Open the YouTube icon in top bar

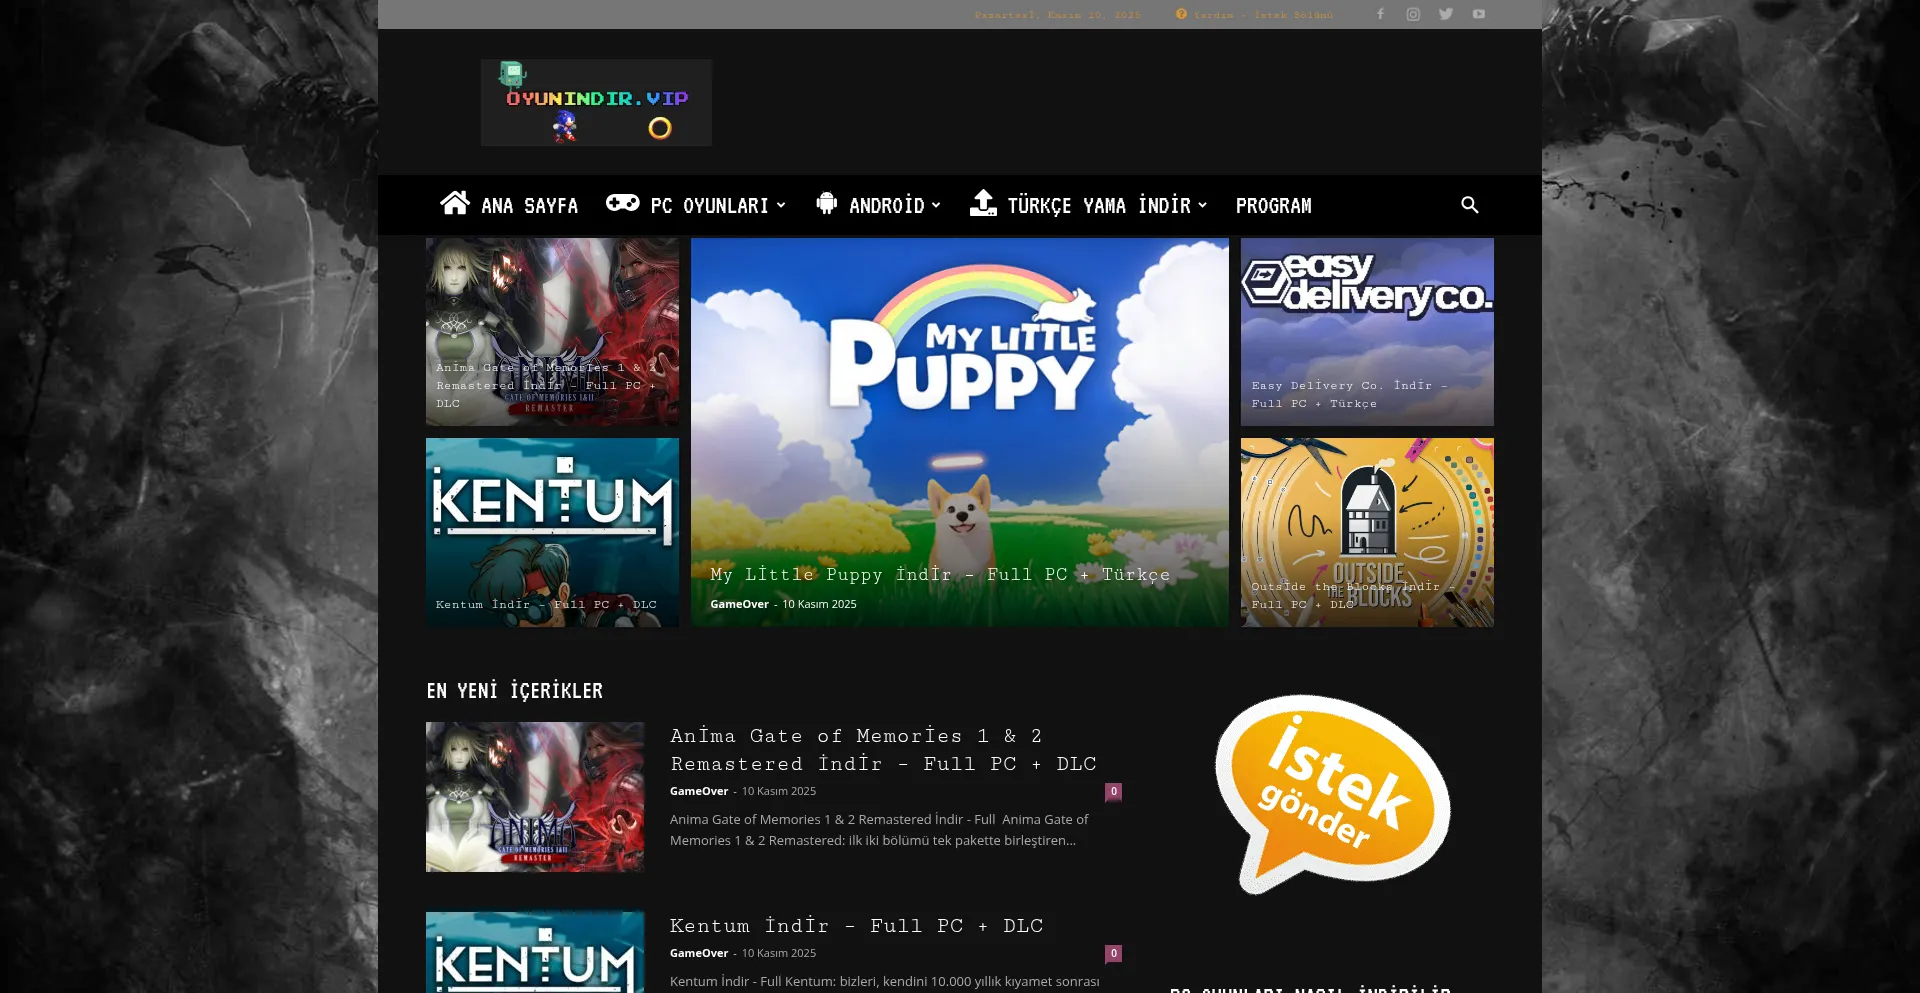(1478, 14)
